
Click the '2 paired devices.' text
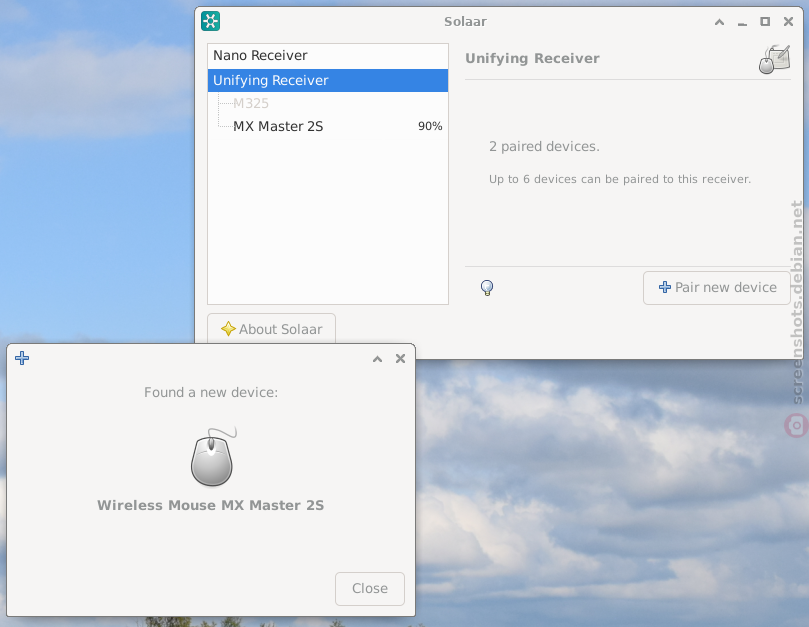tap(544, 147)
